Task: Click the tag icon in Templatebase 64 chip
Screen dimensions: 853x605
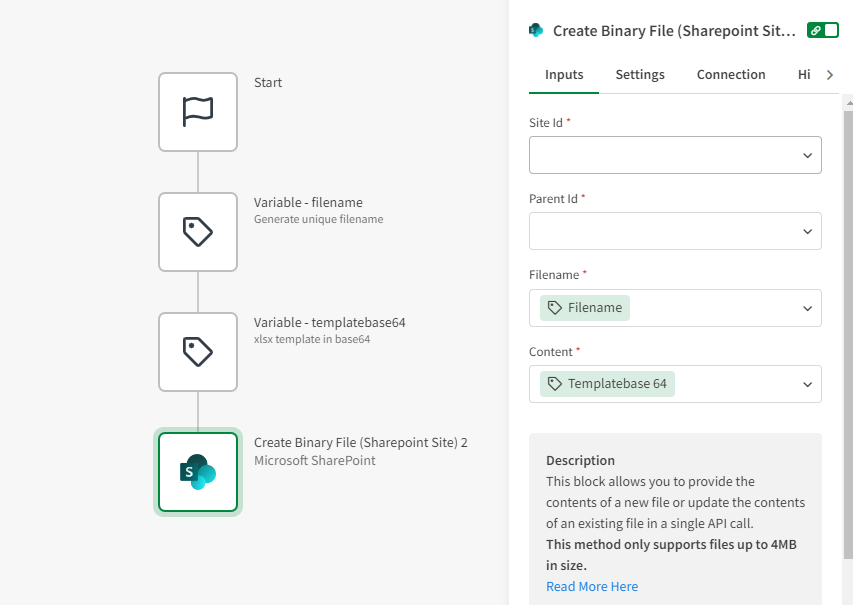Action: pos(555,384)
